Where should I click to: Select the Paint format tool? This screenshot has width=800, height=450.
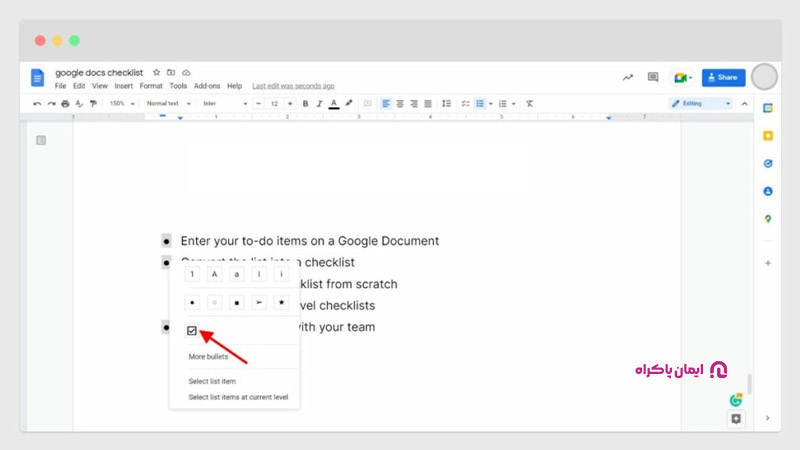[x=93, y=103]
